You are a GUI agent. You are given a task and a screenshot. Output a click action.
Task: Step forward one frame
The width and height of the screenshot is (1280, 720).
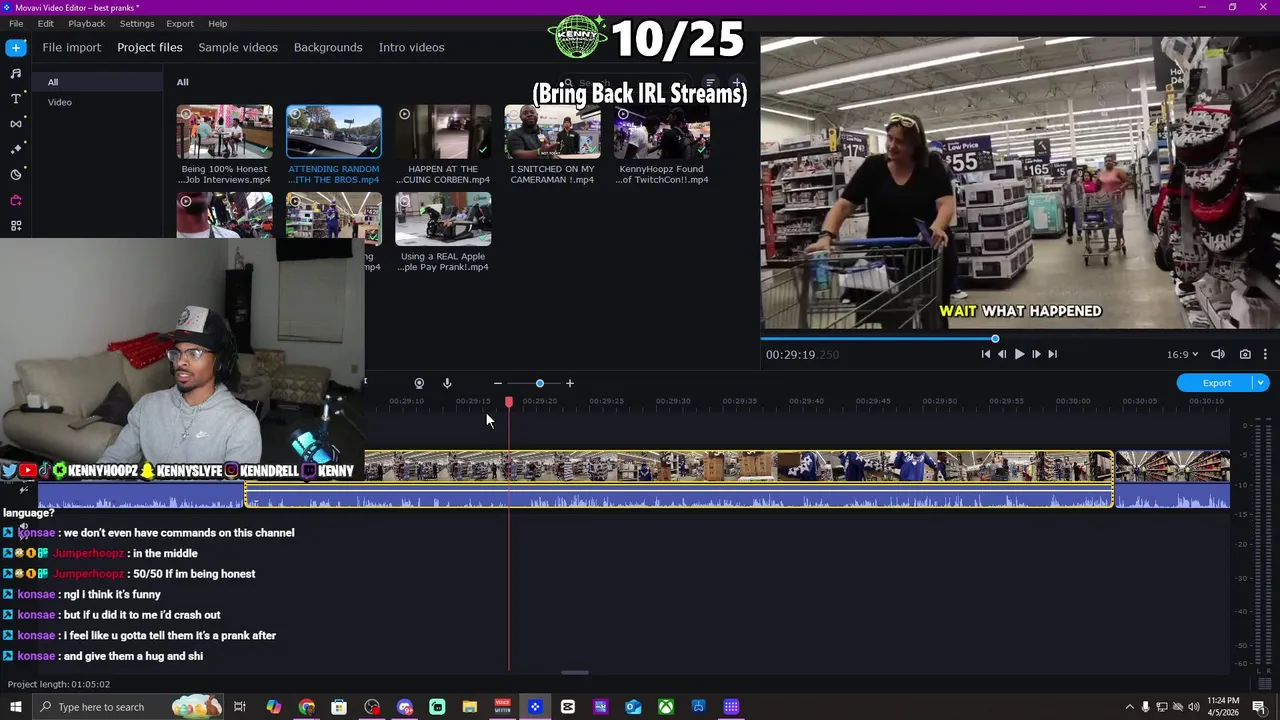tap(1036, 354)
